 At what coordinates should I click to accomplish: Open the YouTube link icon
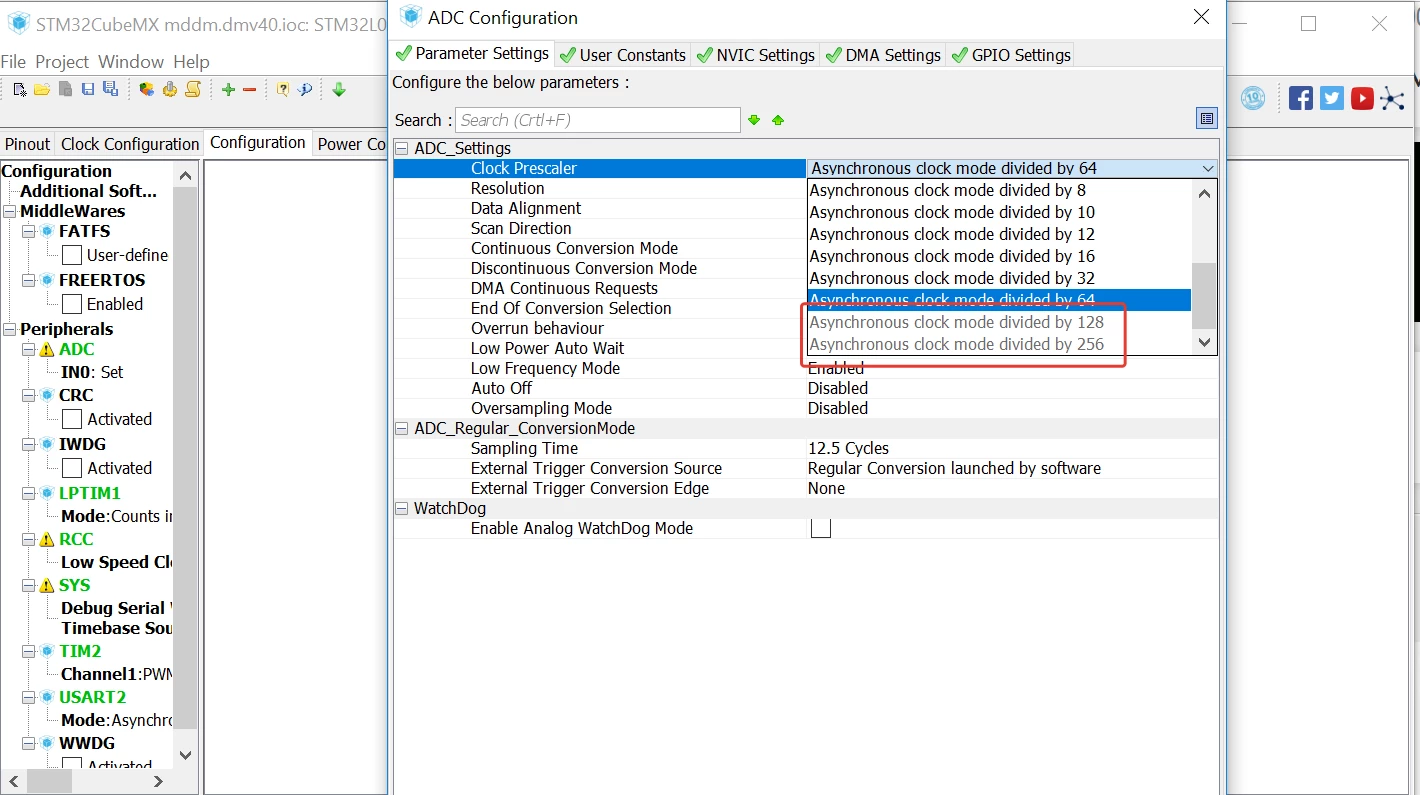click(x=1362, y=98)
